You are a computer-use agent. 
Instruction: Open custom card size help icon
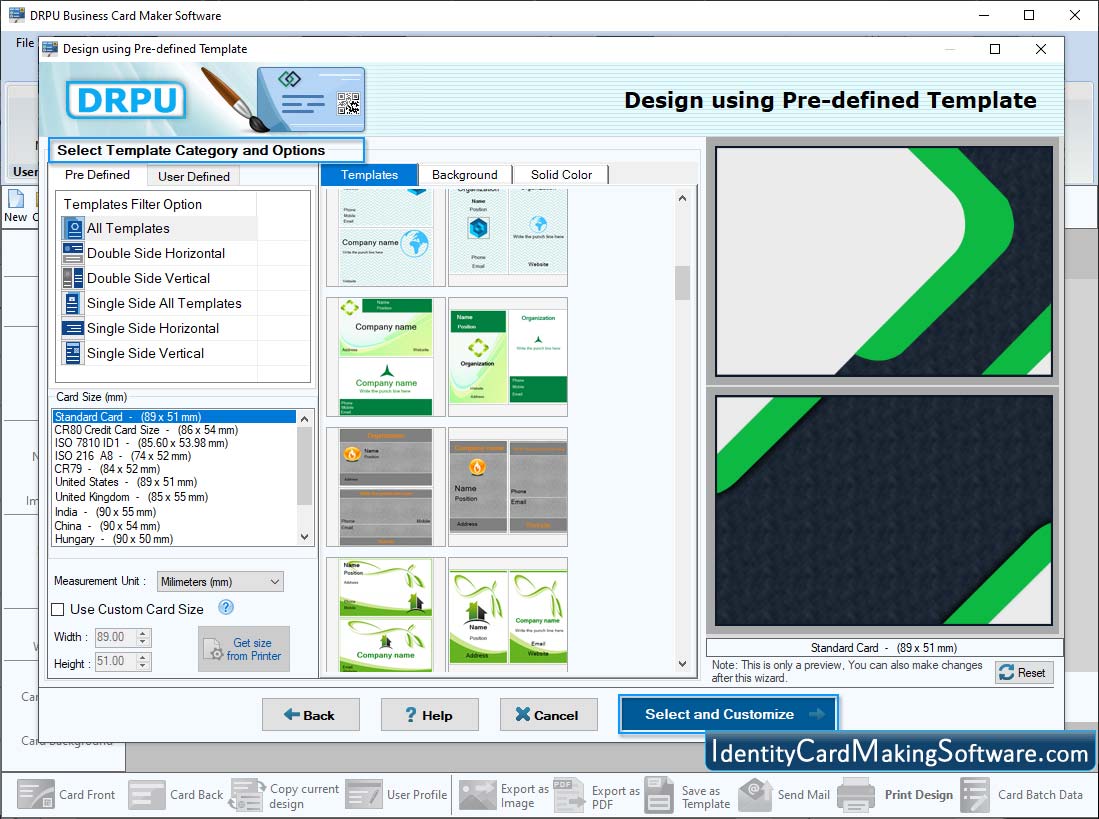(226, 607)
